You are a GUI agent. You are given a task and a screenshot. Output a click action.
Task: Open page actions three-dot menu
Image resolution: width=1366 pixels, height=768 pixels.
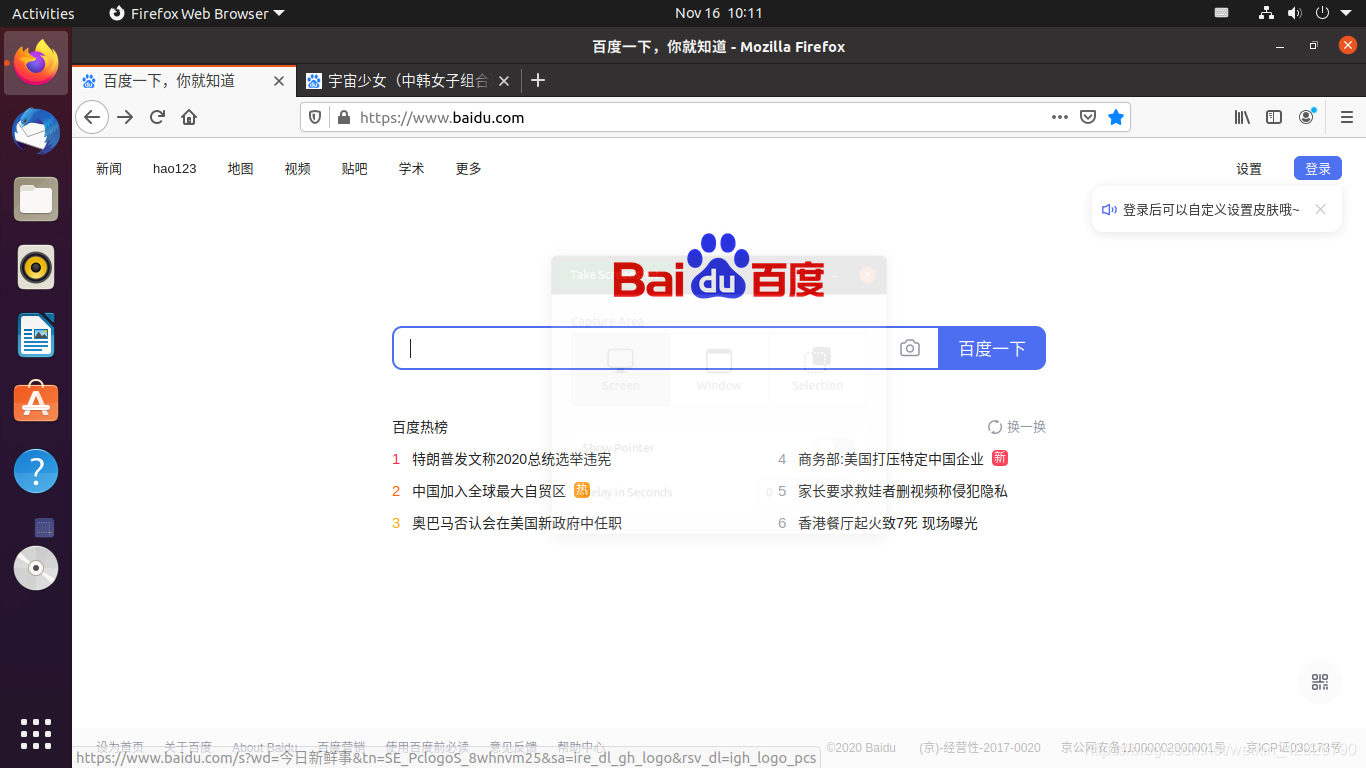(x=1060, y=117)
